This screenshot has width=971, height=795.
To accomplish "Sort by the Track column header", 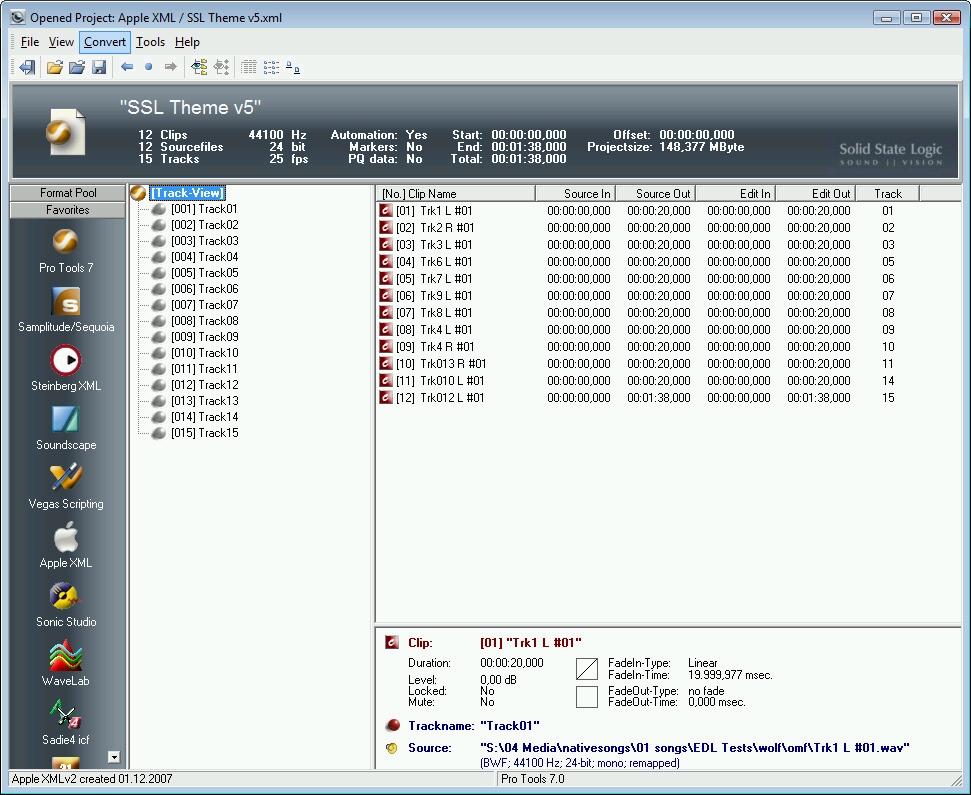I will pos(887,194).
